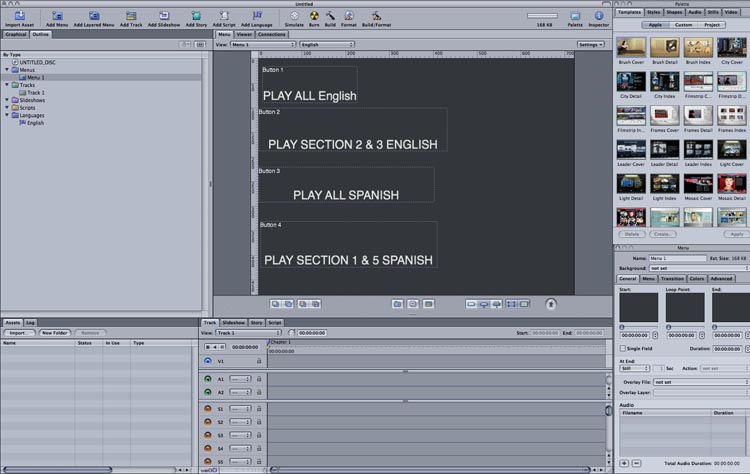The image size is (750, 474).
Task: Collapse the Tracks folder in outline
Action: (x=7, y=85)
